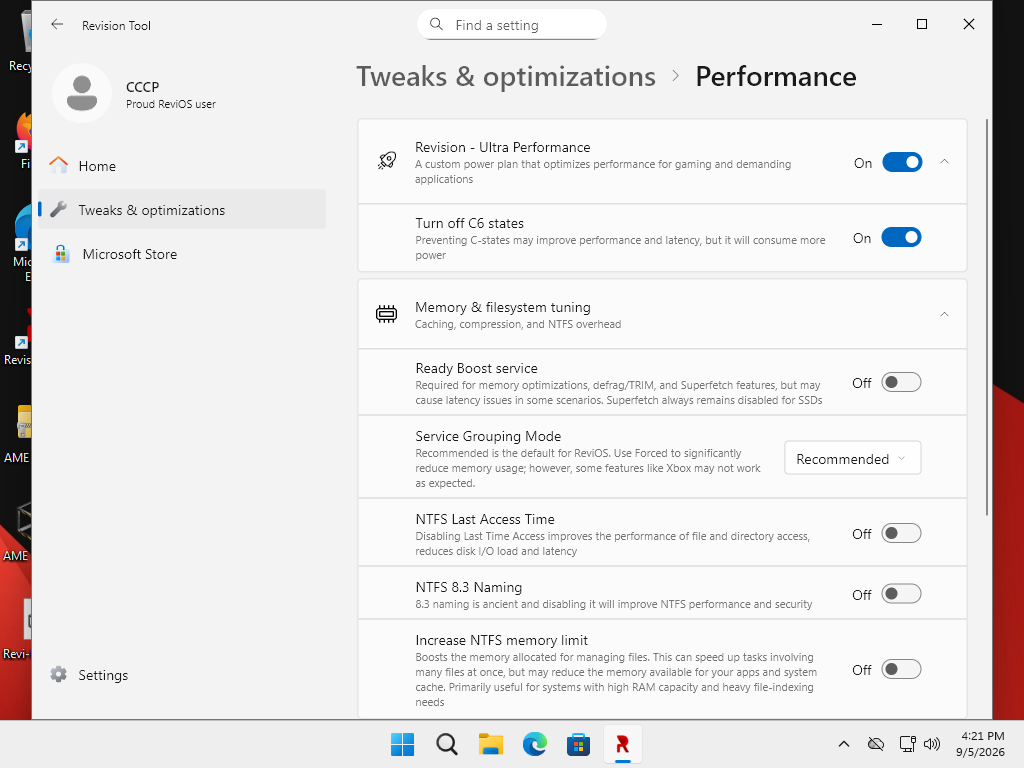Open Settings in the sidebar

pyautogui.click(x=182, y=675)
